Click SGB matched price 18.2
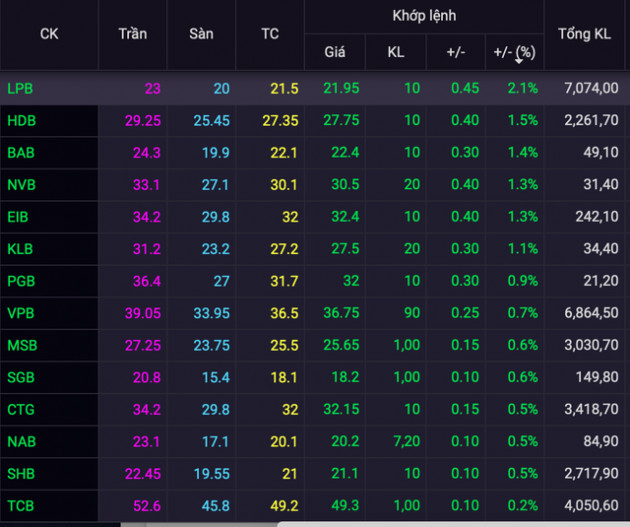The height and width of the screenshot is (527, 630). pos(345,377)
